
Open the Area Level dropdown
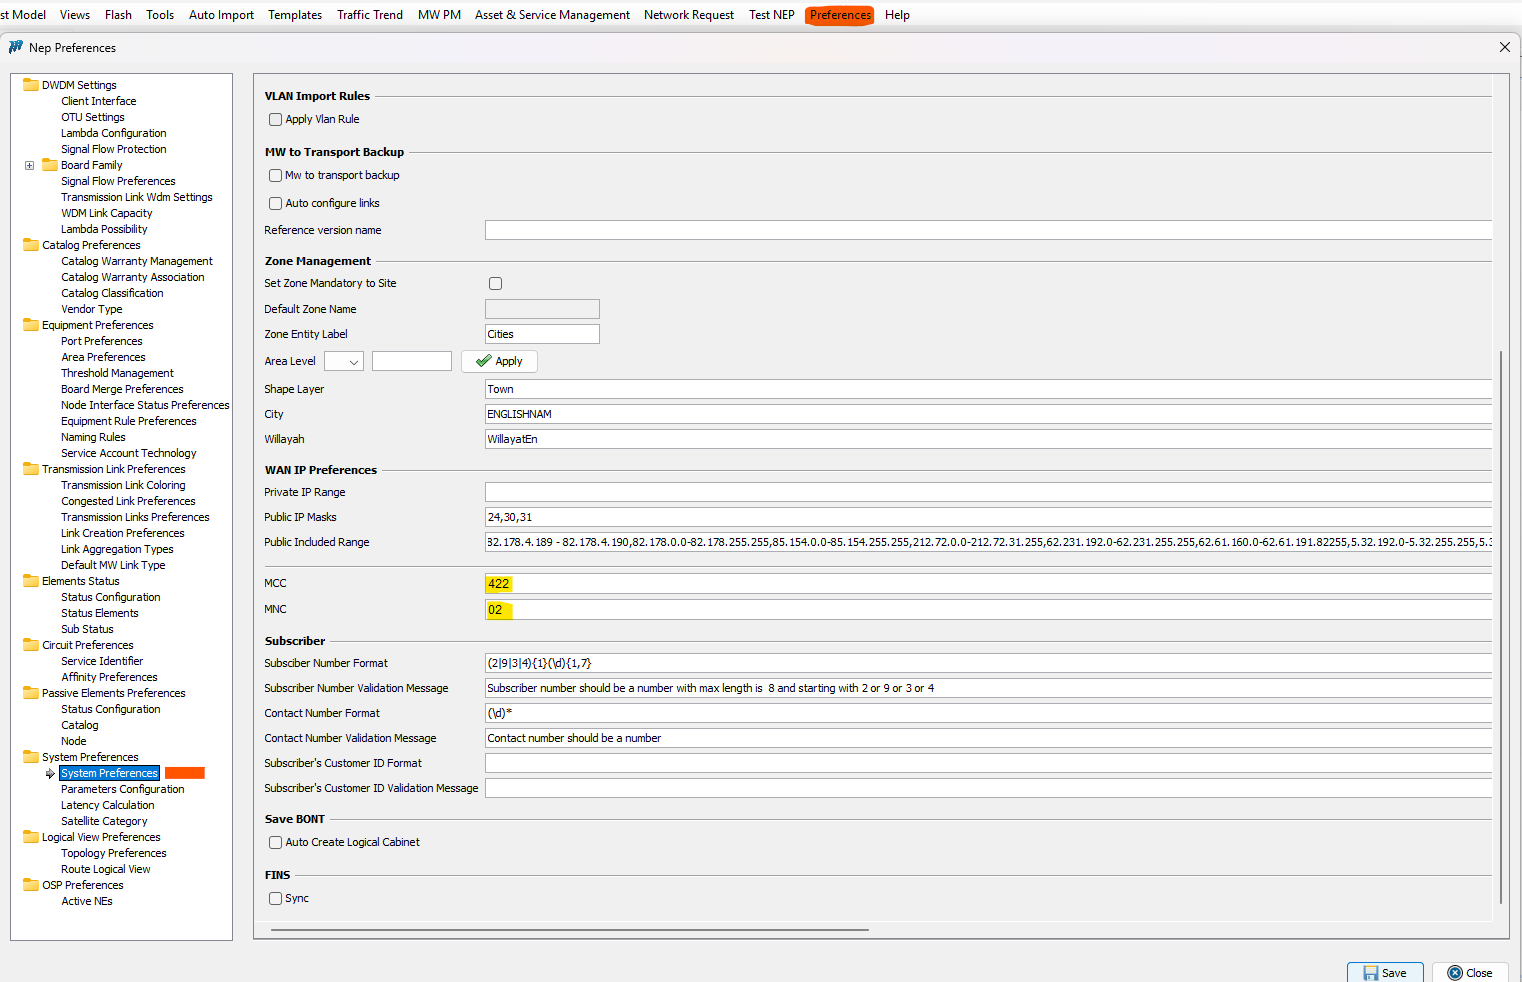pyautogui.click(x=343, y=362)
